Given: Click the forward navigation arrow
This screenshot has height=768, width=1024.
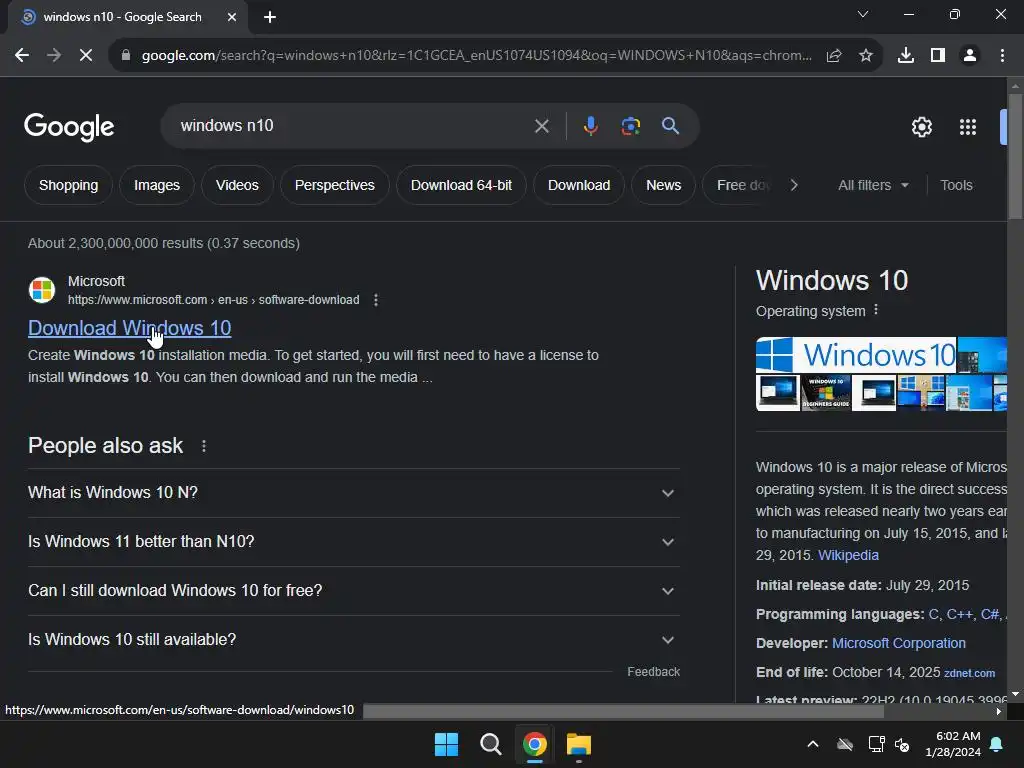Looking at the screenshot, I should 54,56.
